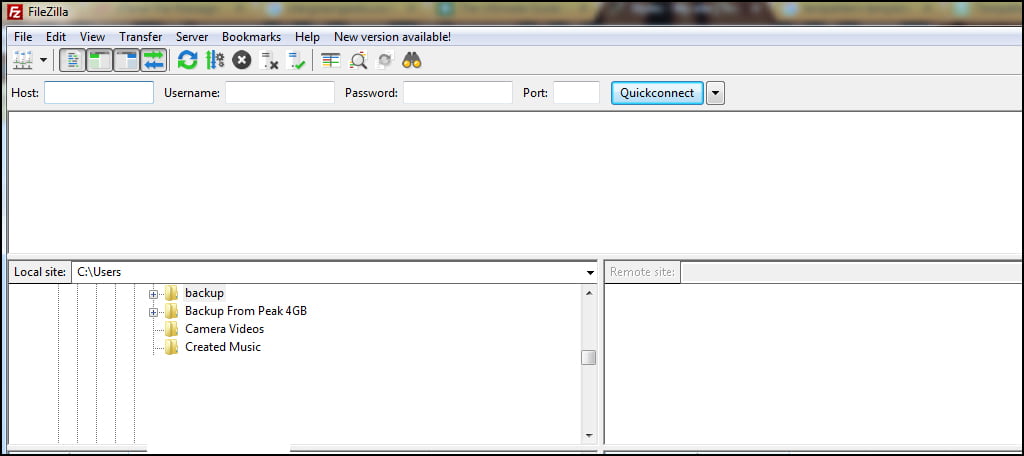Open the Site Manager icon
1024x456 pixels.
coord(22,61)
